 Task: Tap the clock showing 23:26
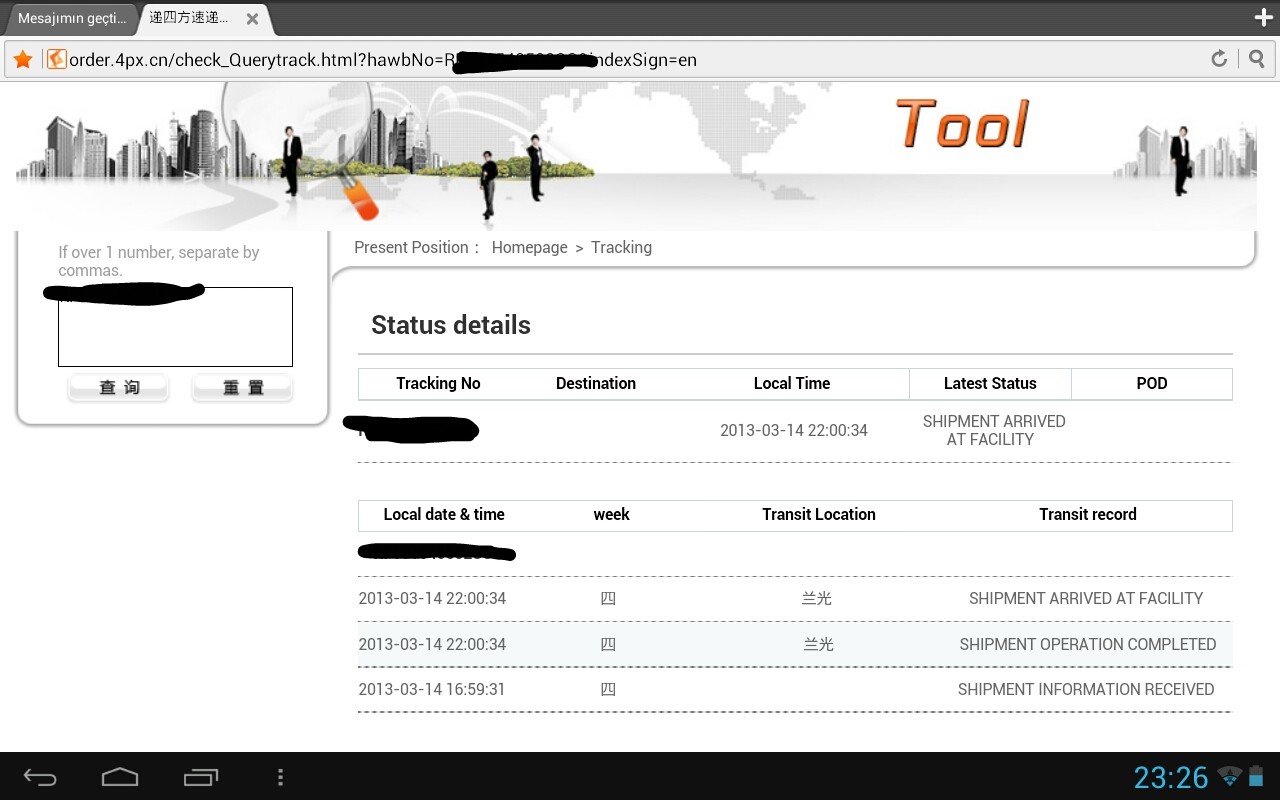click(1170, 777)
